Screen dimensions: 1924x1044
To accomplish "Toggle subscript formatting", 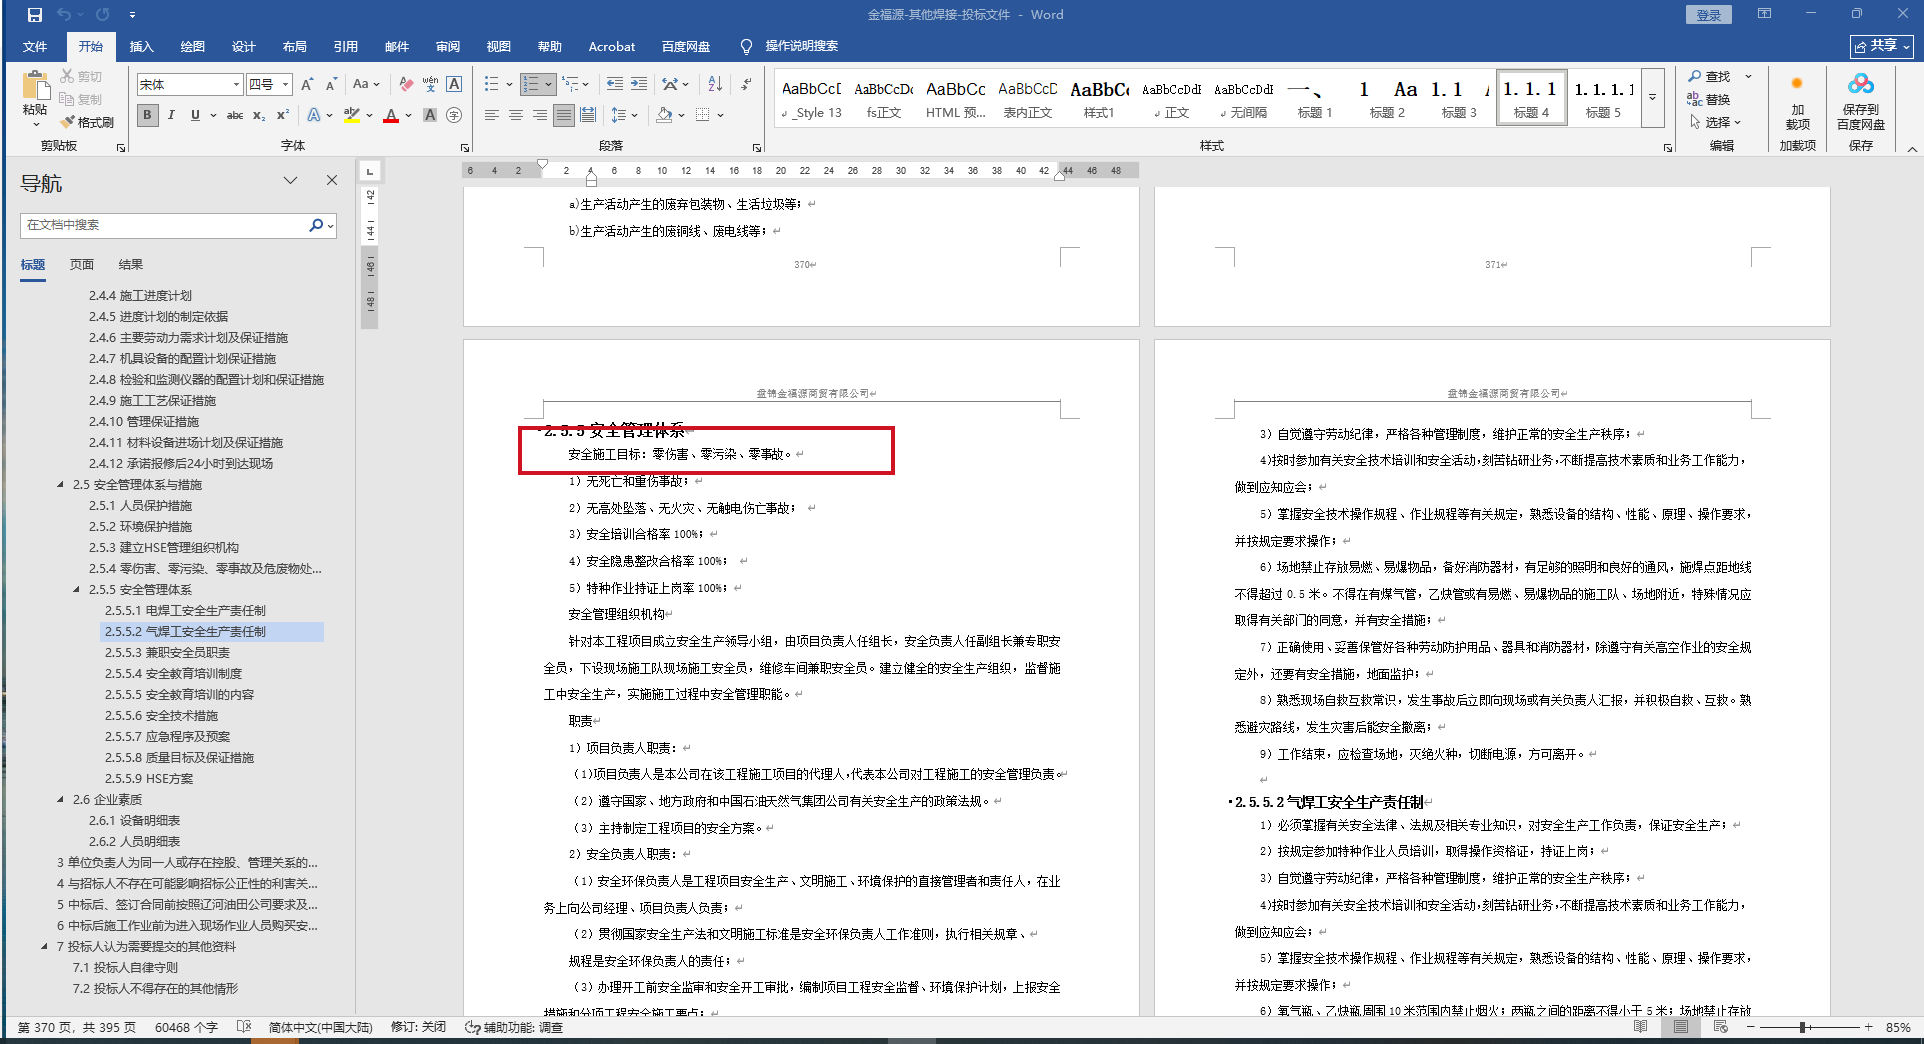I will [x=259, y=115].
